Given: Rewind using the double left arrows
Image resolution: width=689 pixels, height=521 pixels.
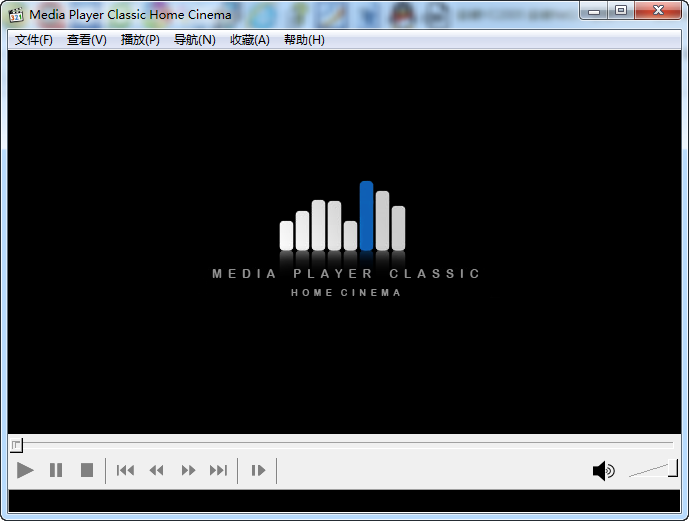Looking at the screenshot, I should click(x=156, y=470).
